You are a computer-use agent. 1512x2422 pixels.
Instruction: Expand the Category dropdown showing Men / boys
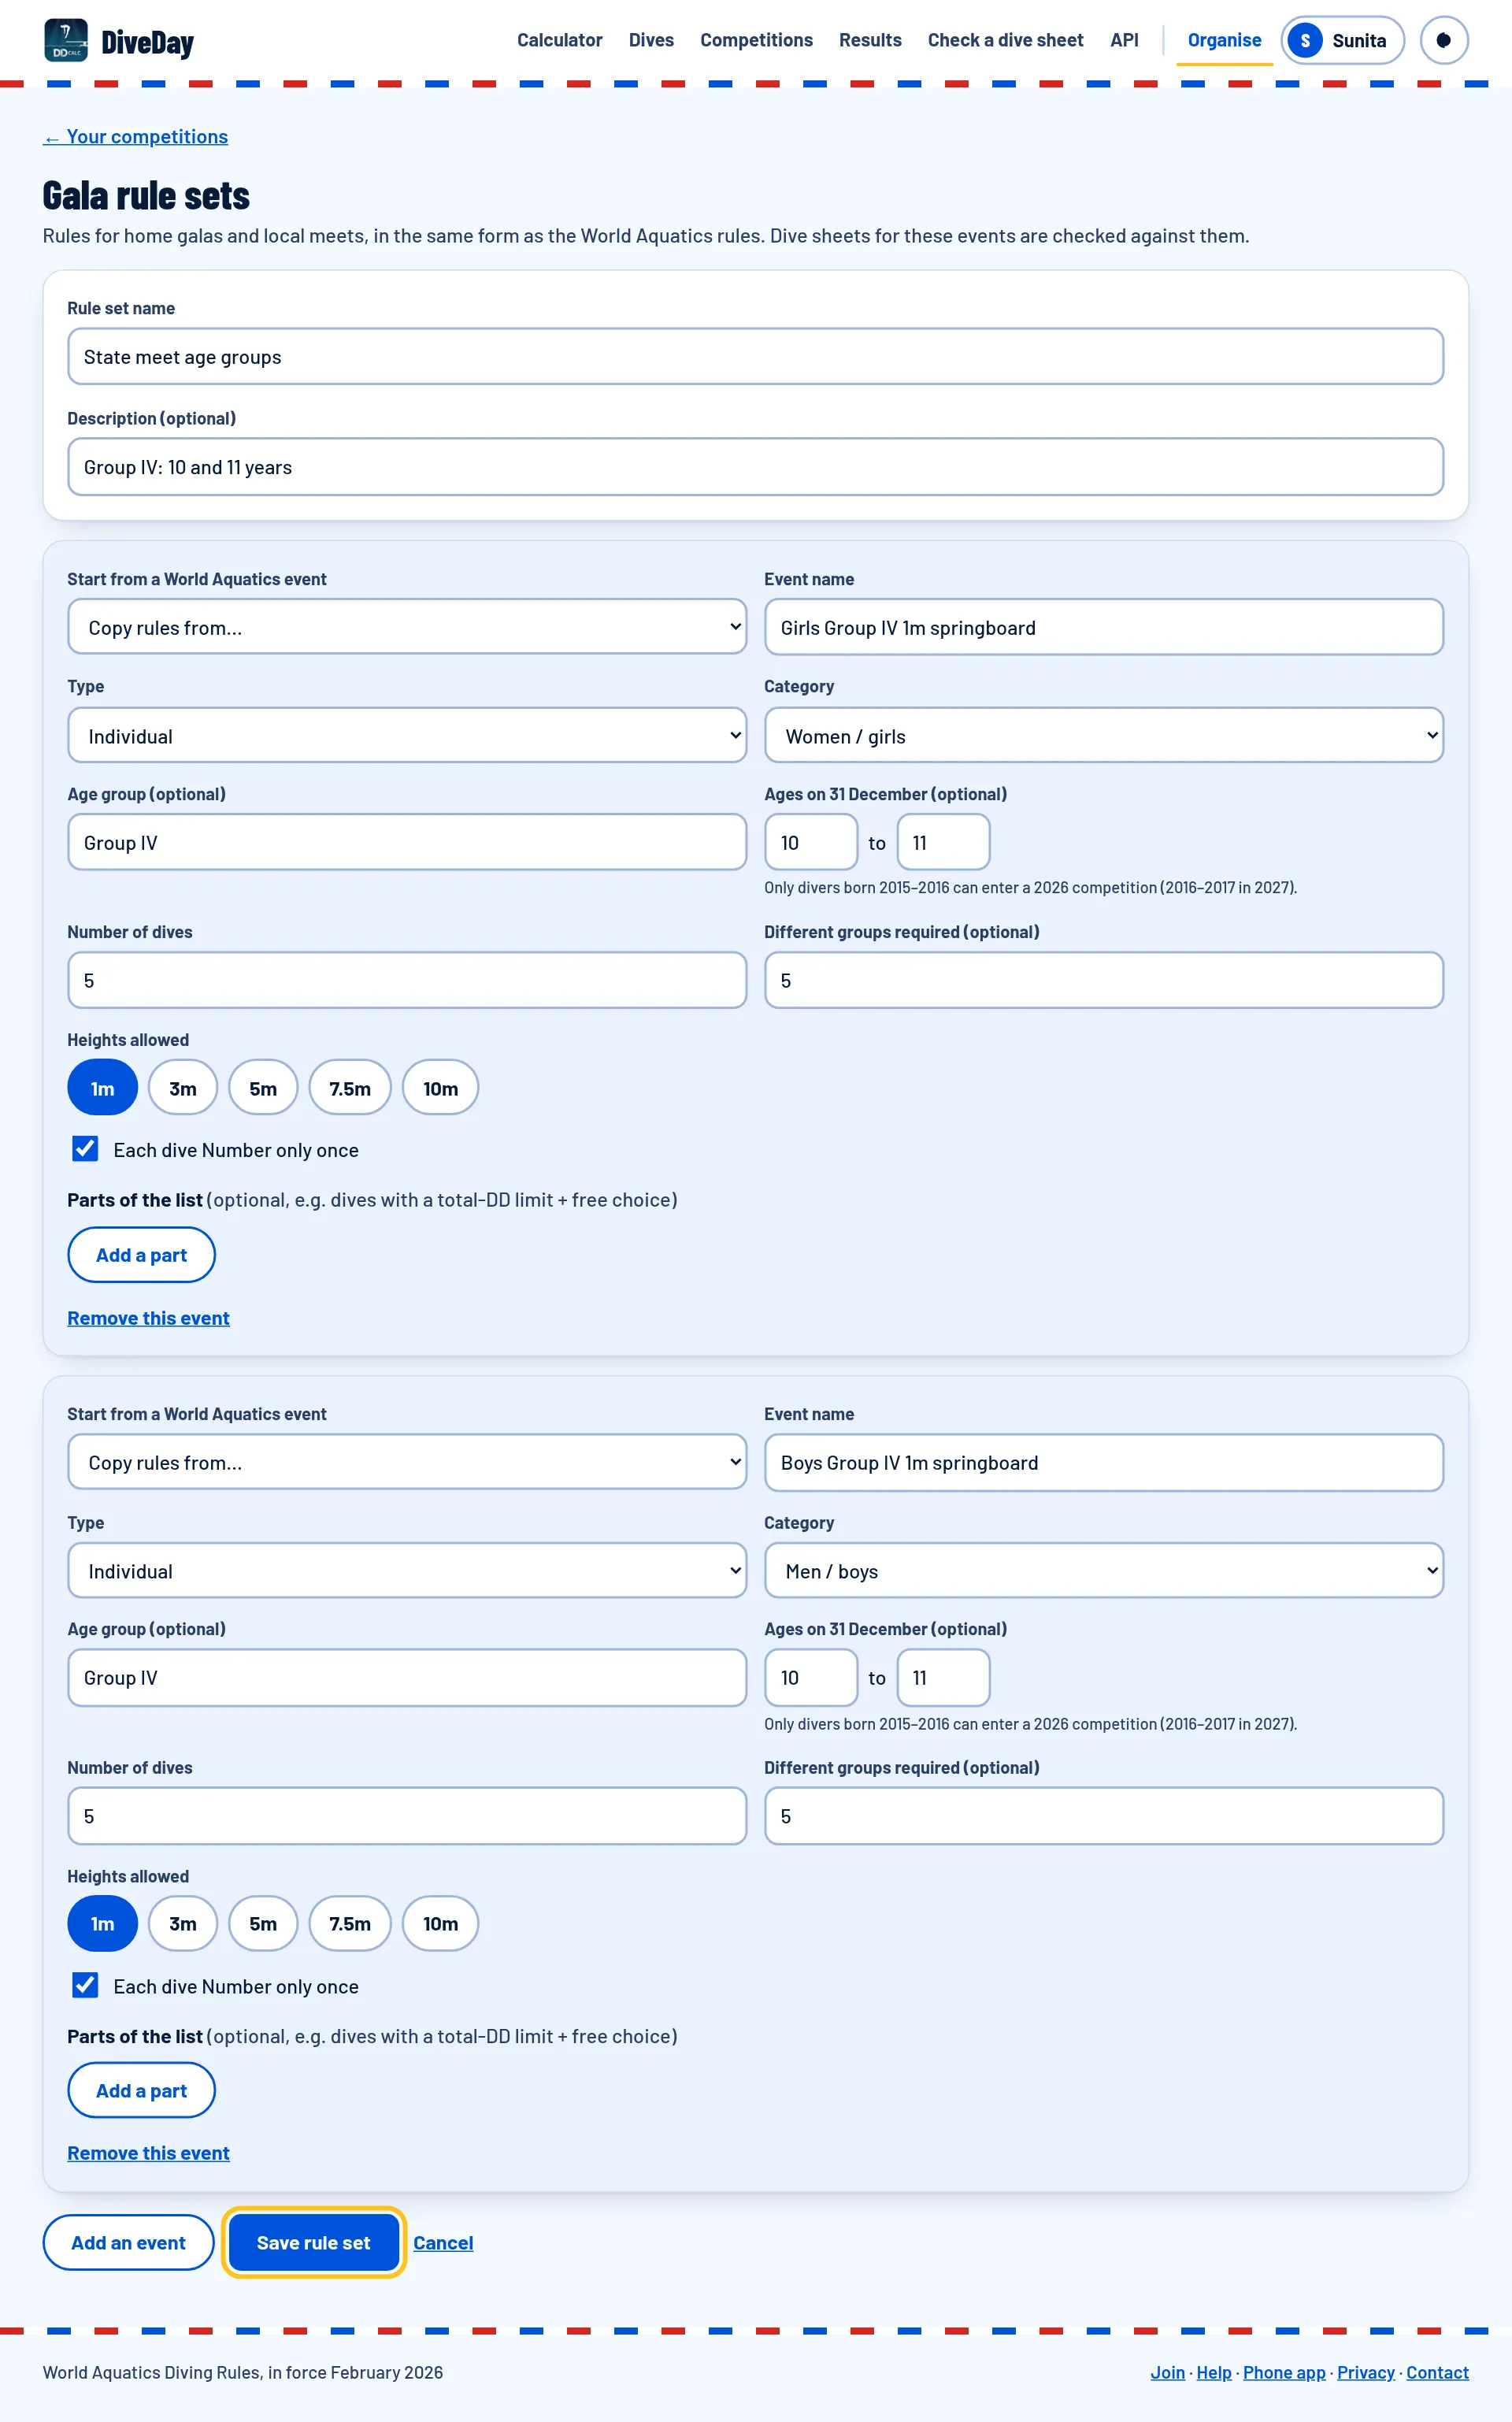pos(1103,1570)
